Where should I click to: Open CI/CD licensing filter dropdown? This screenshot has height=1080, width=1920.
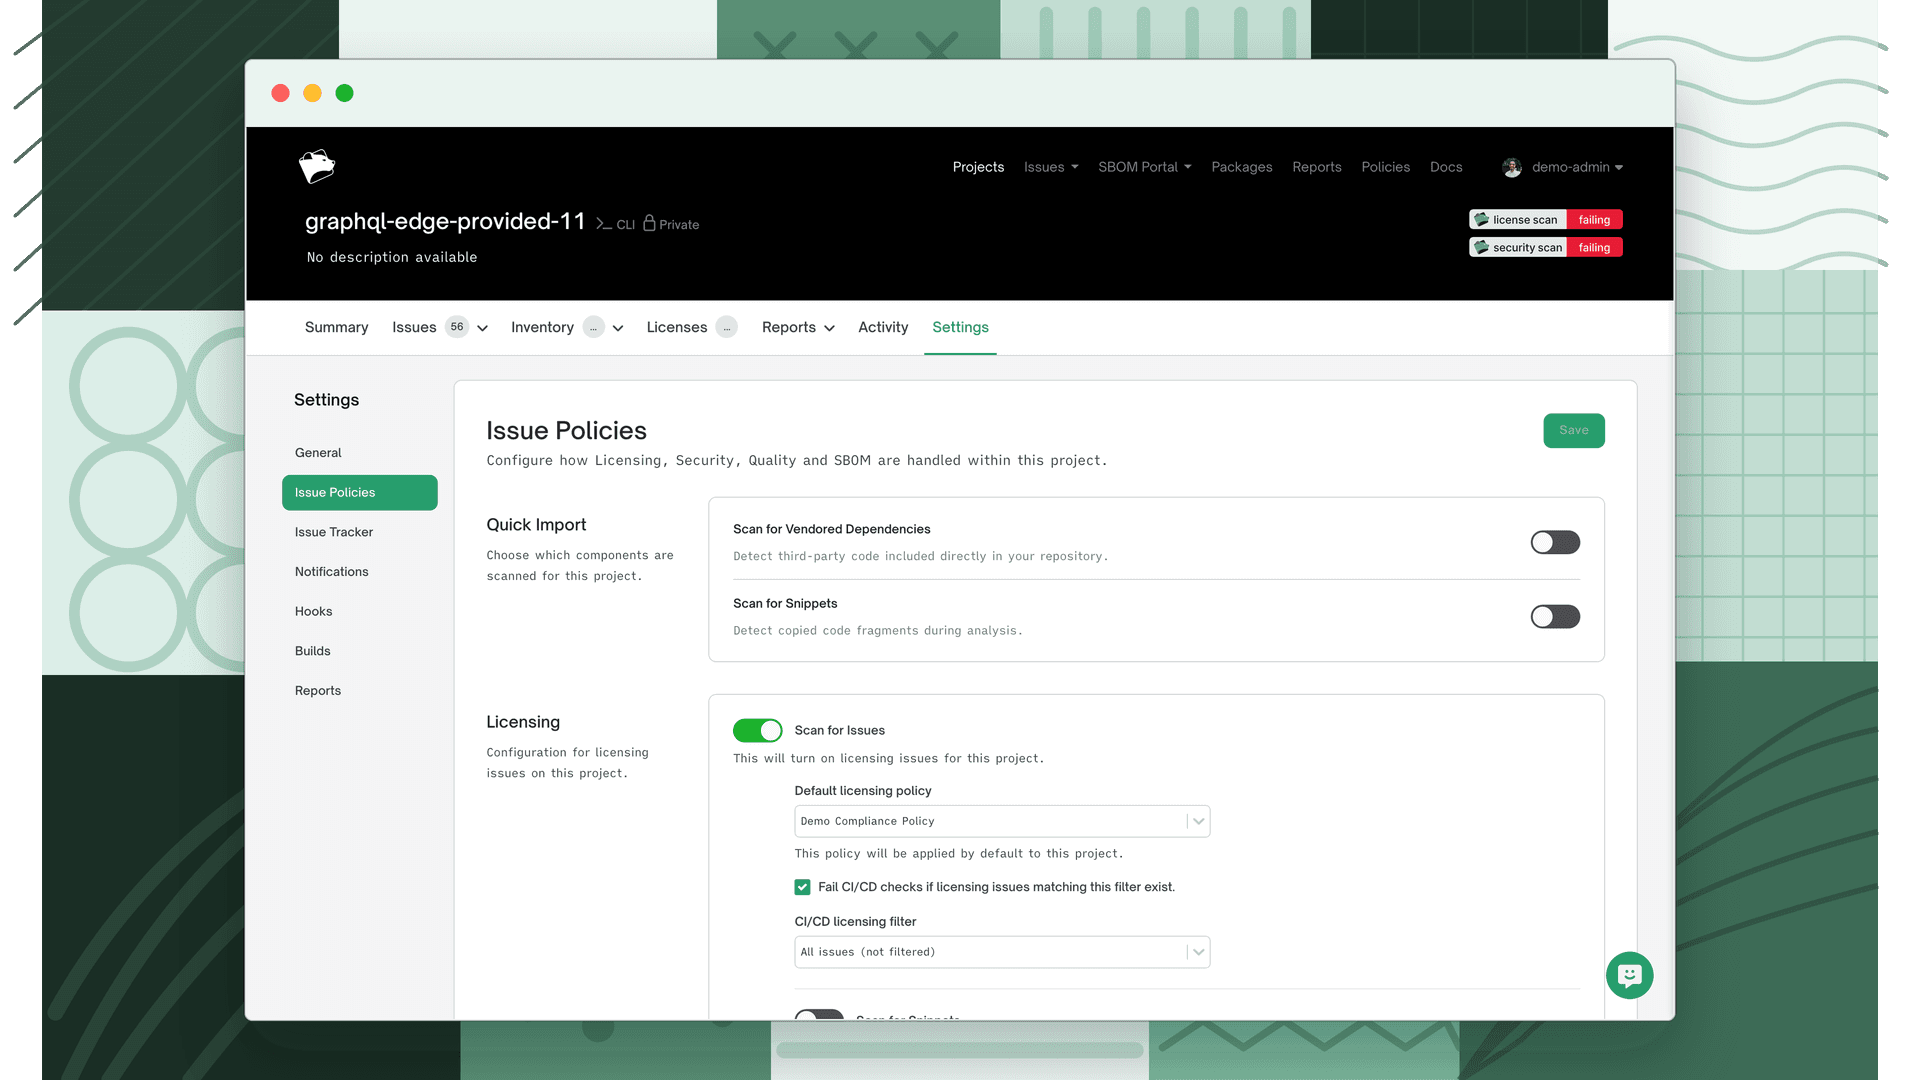coord(1002,952)
